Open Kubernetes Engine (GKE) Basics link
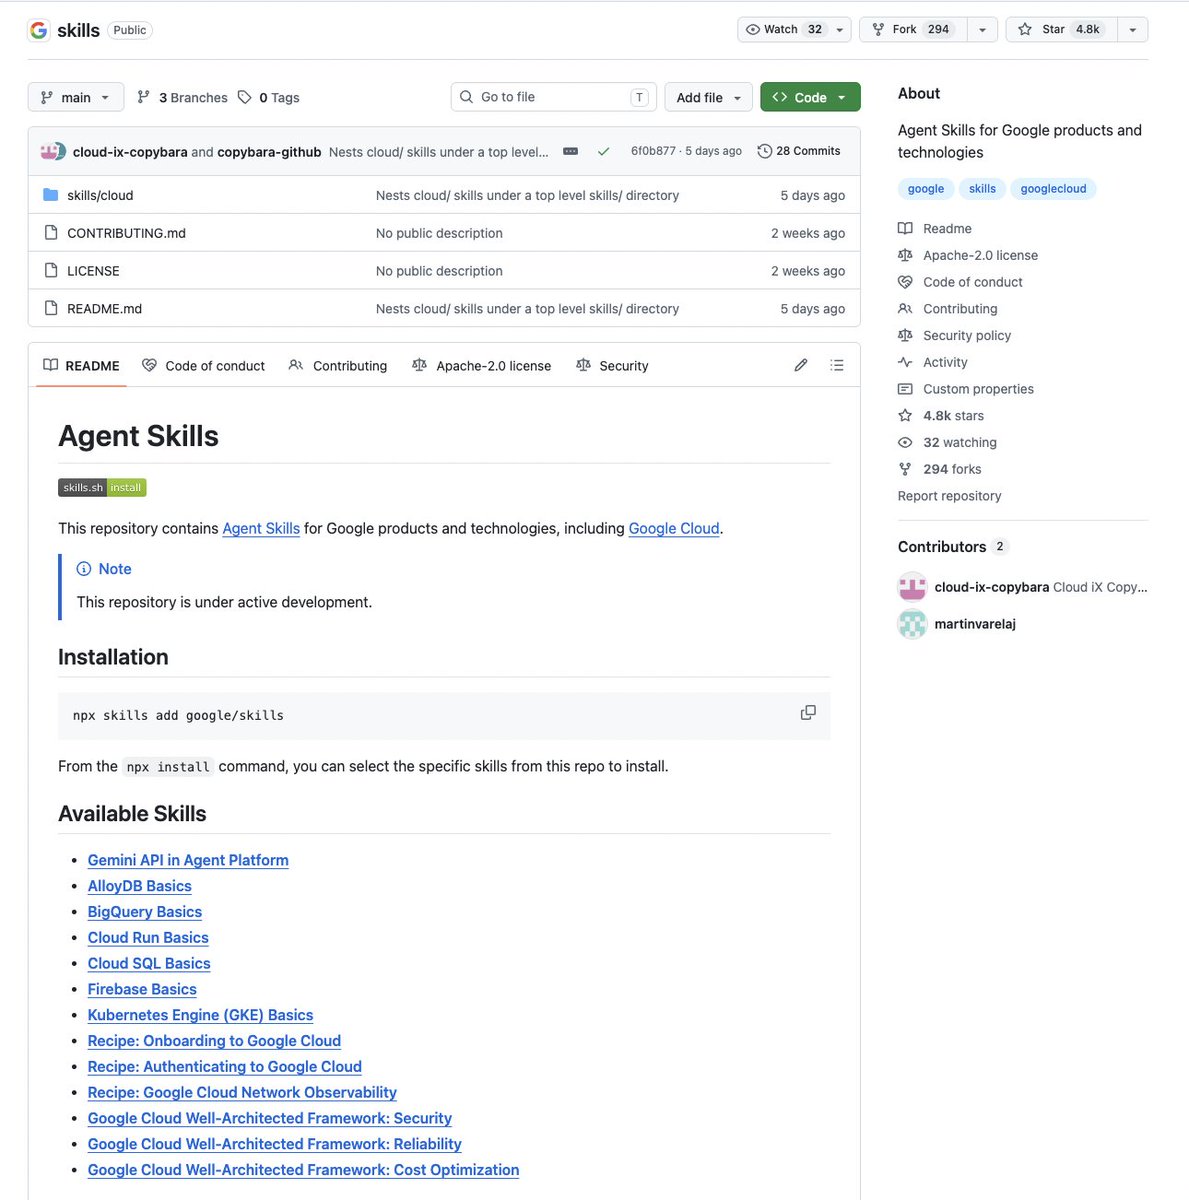The height and width of the screenshot is (1200, 1189). click(x=200, y=1016)
